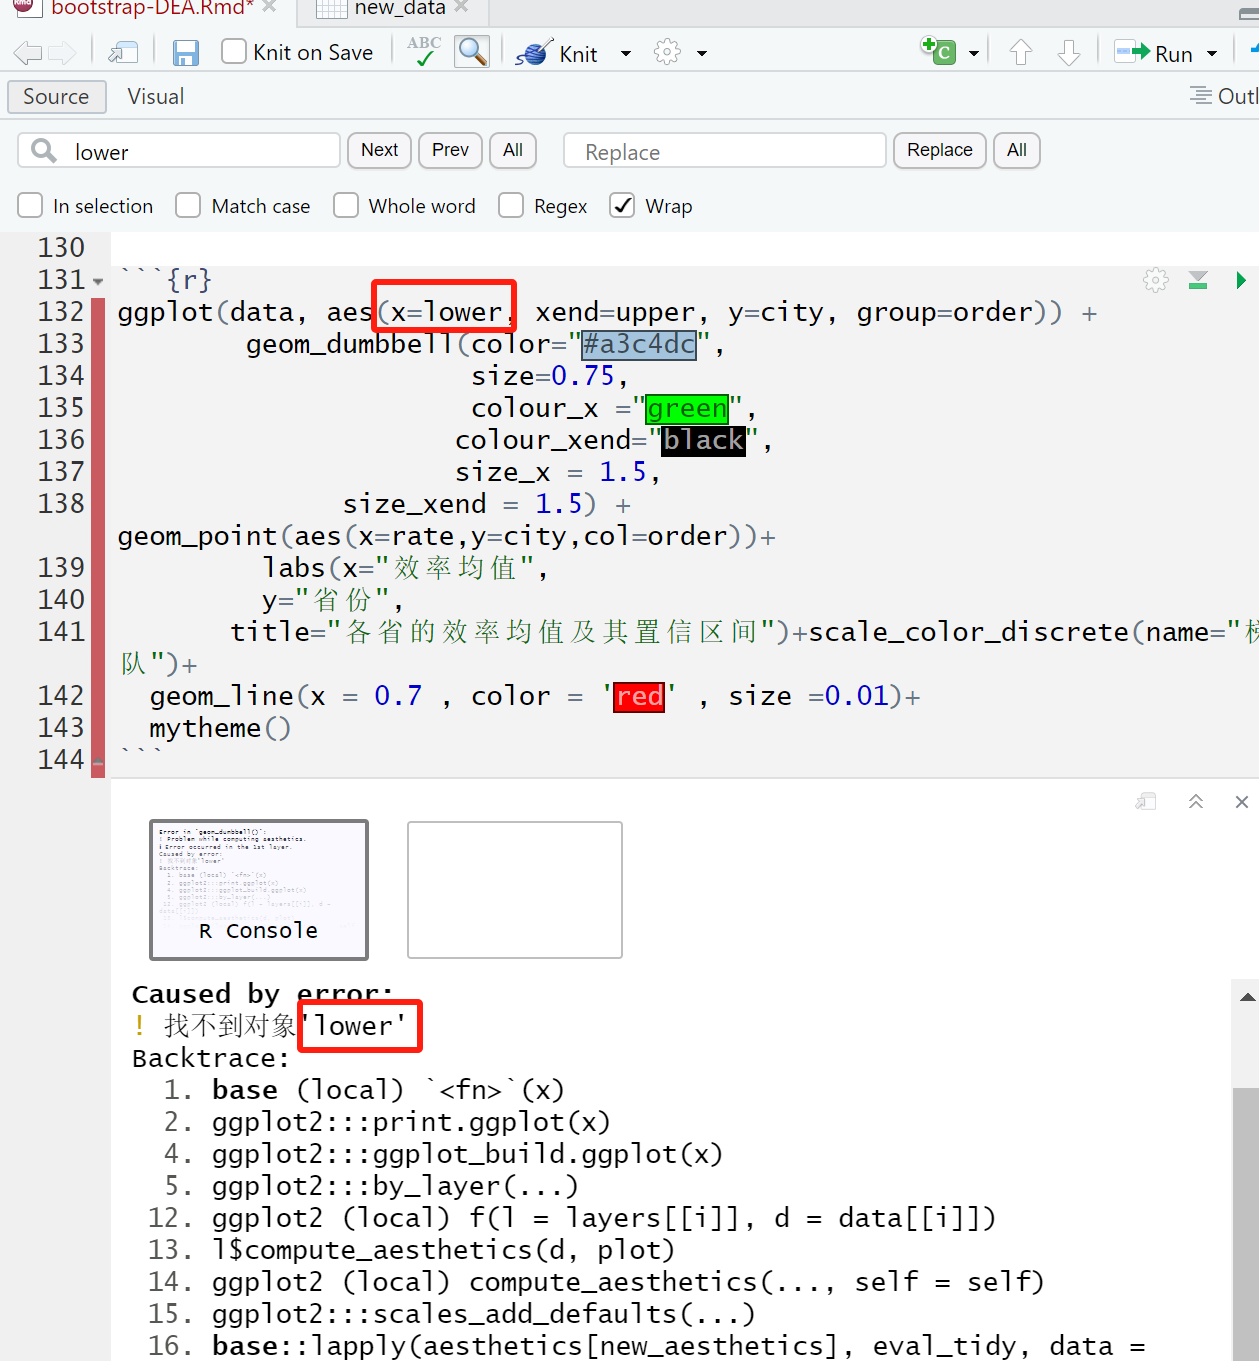Clear the chunk output with the X icon
Image resolution: width=1259 pixels, height=1361 pixels.
(x=1241, y=802)
